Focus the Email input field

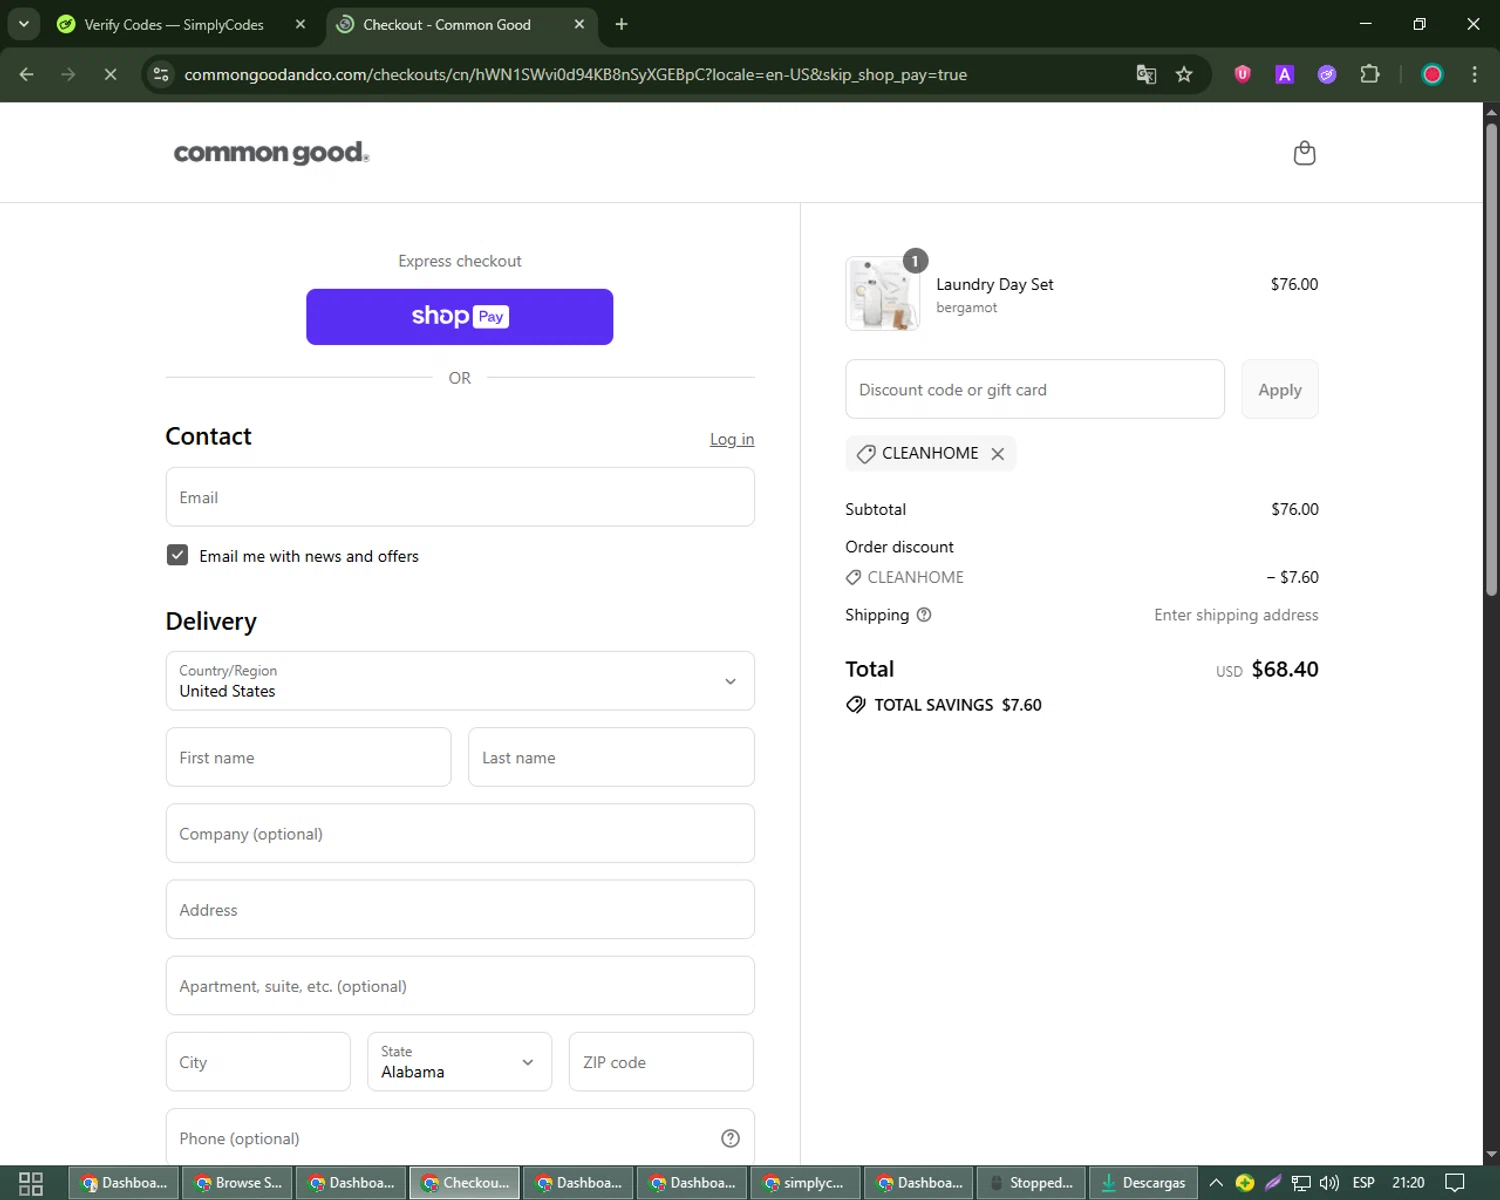coord(460,497)
